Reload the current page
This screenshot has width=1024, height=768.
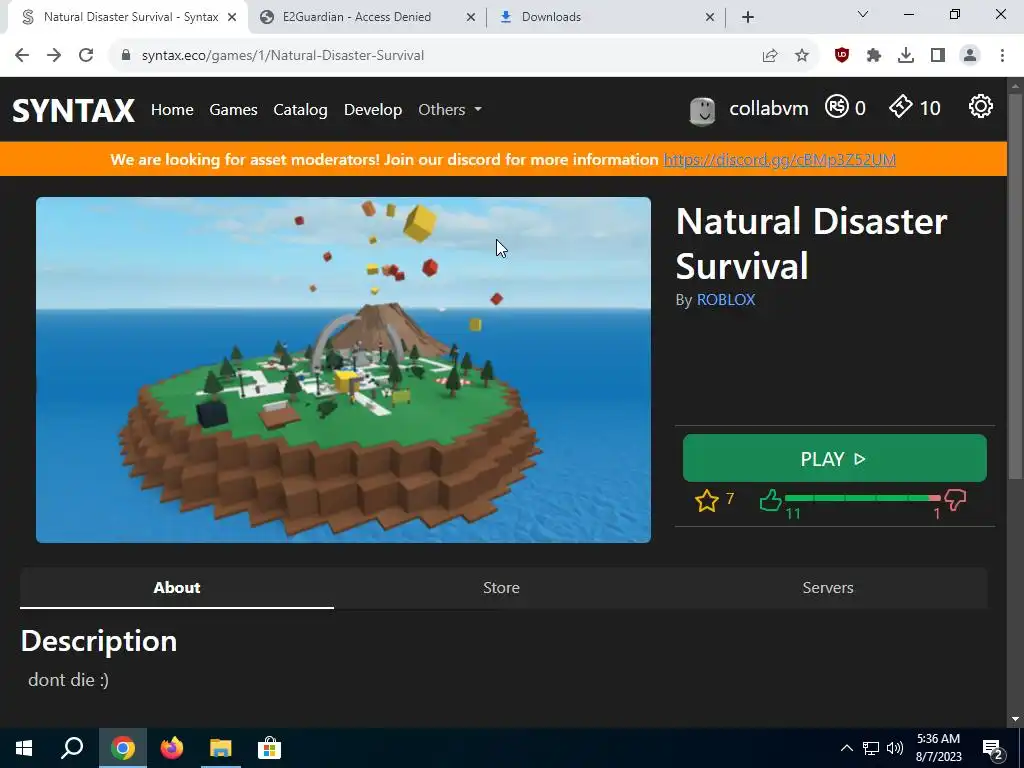[86, 56]
